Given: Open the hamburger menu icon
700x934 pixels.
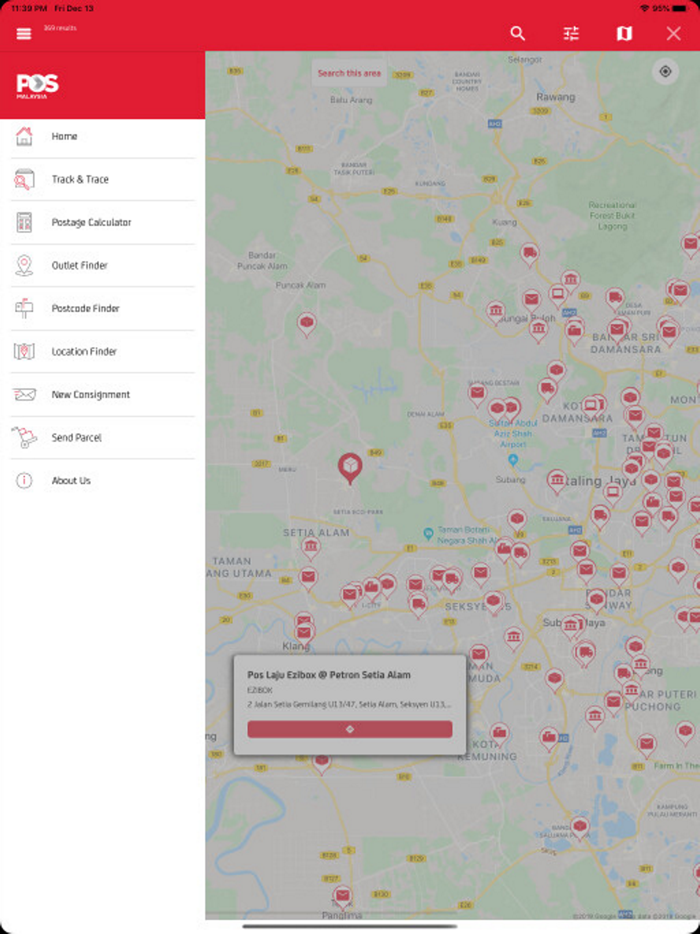Looking at the screenshot, I should point(24,33).
